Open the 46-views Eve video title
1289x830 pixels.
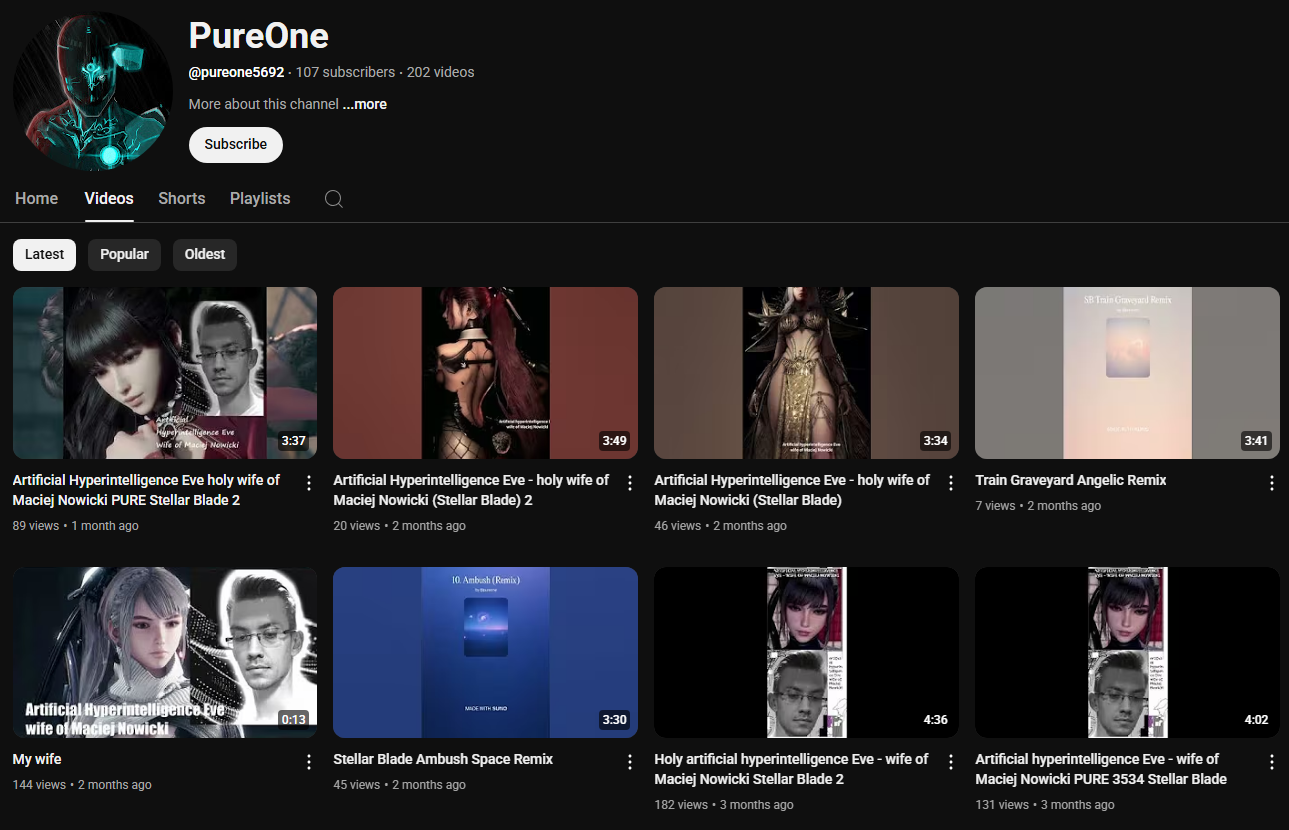(792, 490)
